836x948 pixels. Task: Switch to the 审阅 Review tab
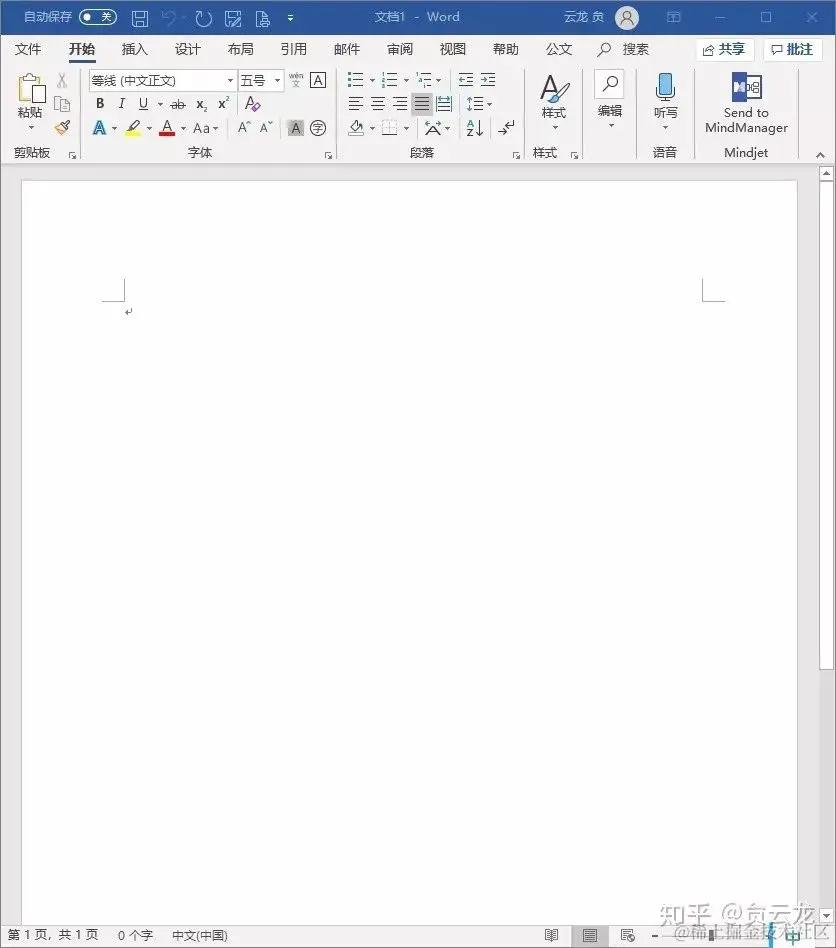point(400,50)
